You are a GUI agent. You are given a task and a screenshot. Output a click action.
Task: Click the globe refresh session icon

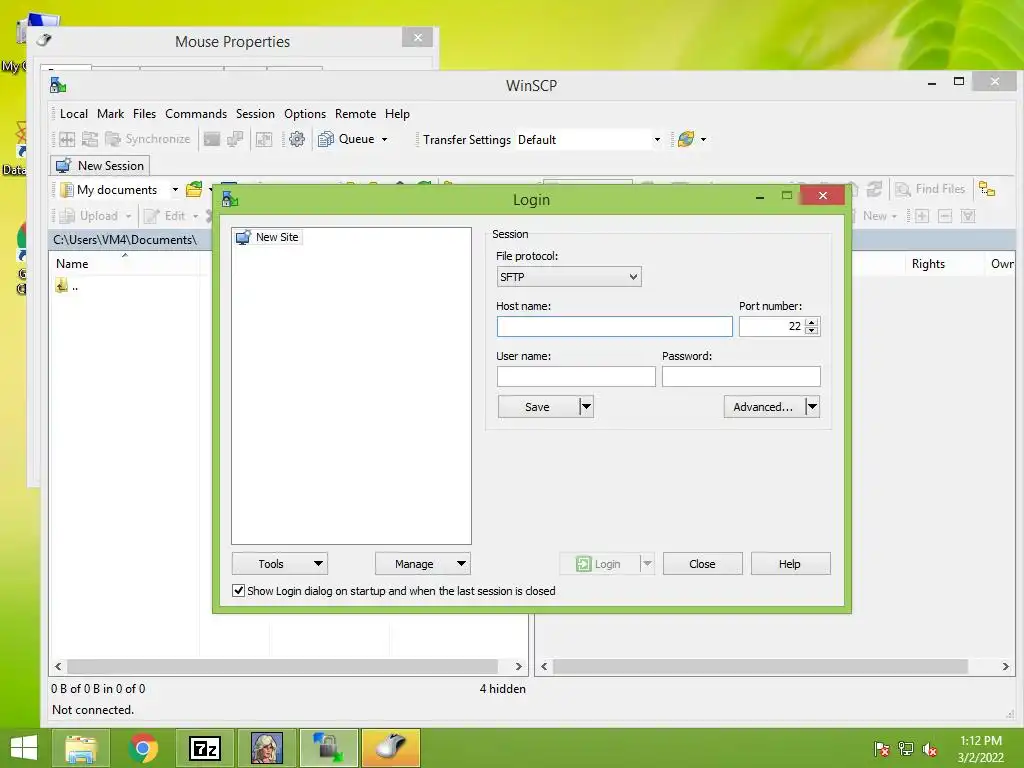click(686, 139)
